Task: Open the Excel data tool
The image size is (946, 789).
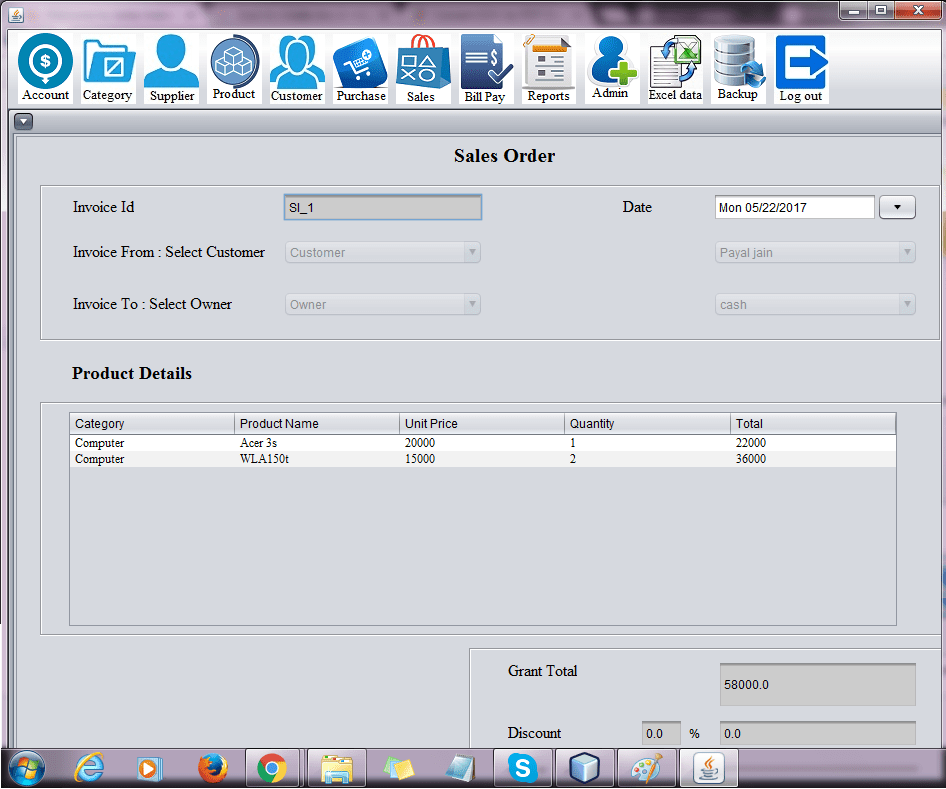Action: [x=675, y=68]
